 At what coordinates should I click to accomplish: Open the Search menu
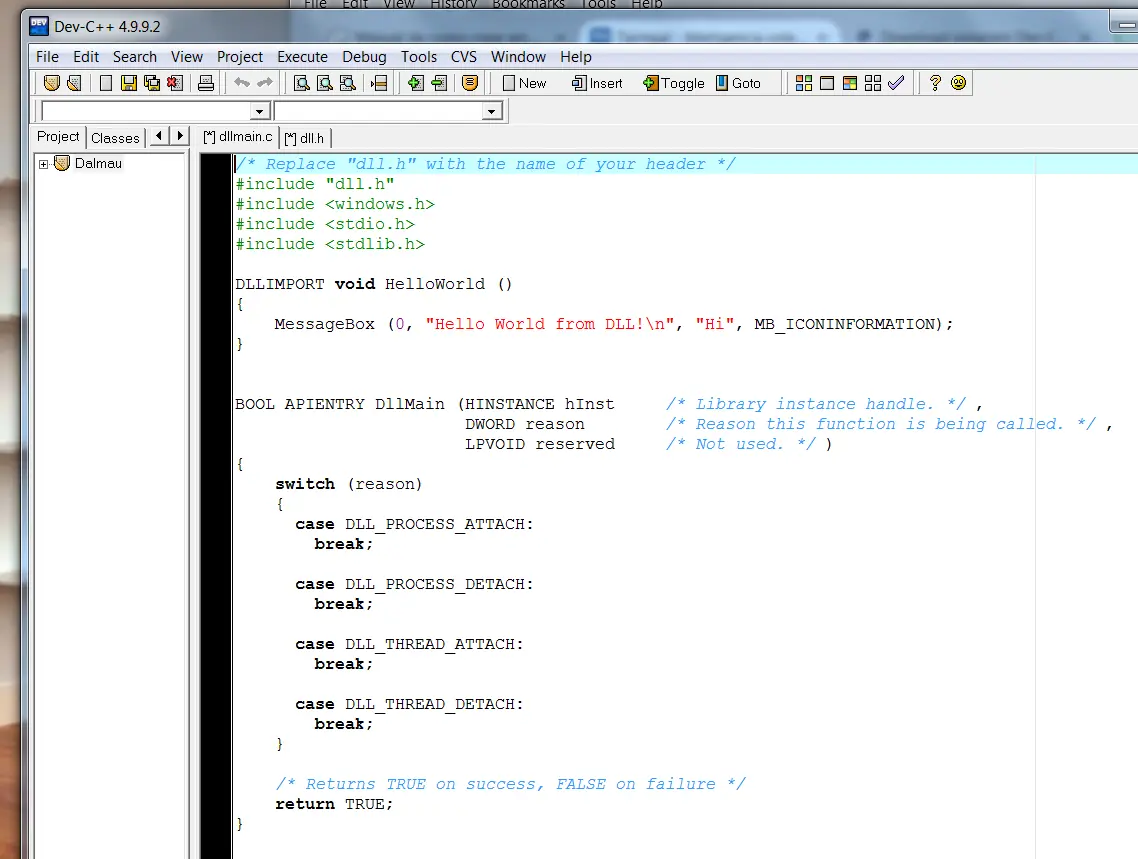[x=134, y=57]
